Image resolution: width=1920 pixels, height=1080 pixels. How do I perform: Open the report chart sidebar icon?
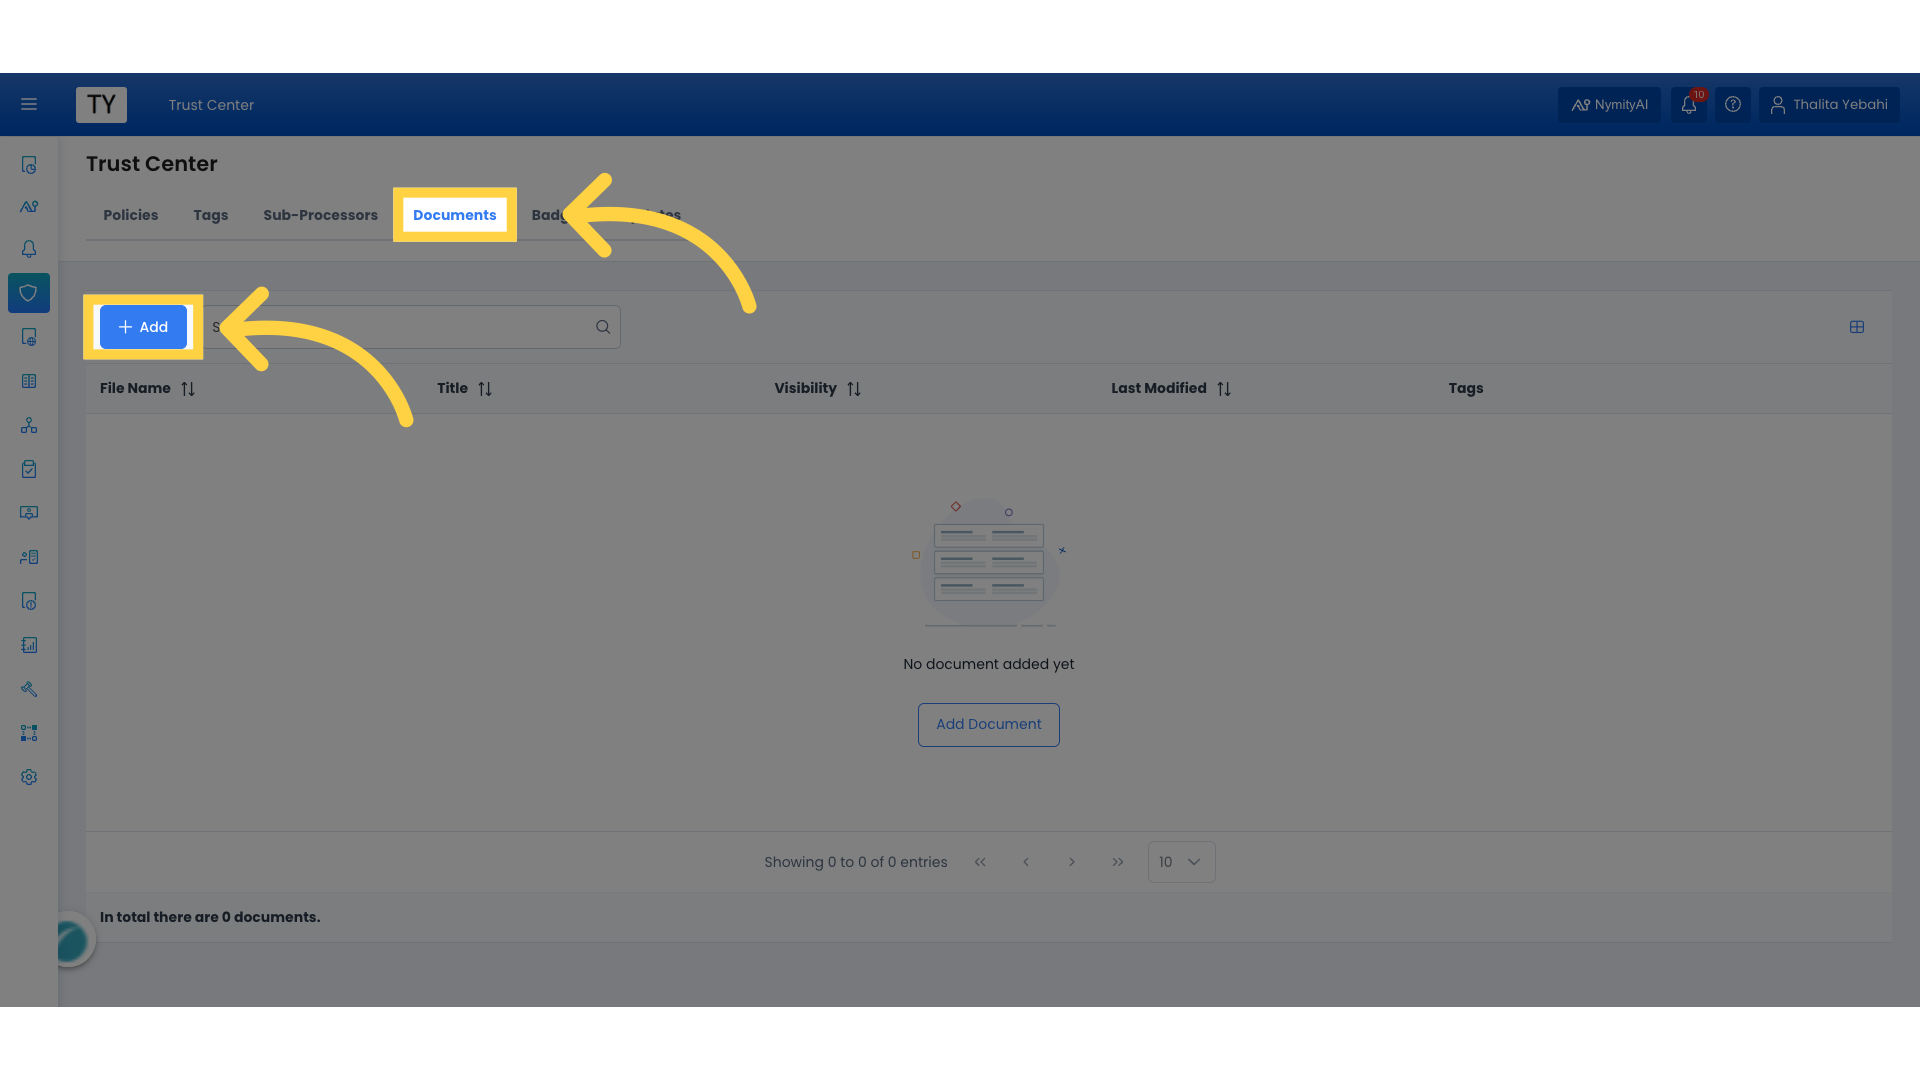tap(29, 645)
